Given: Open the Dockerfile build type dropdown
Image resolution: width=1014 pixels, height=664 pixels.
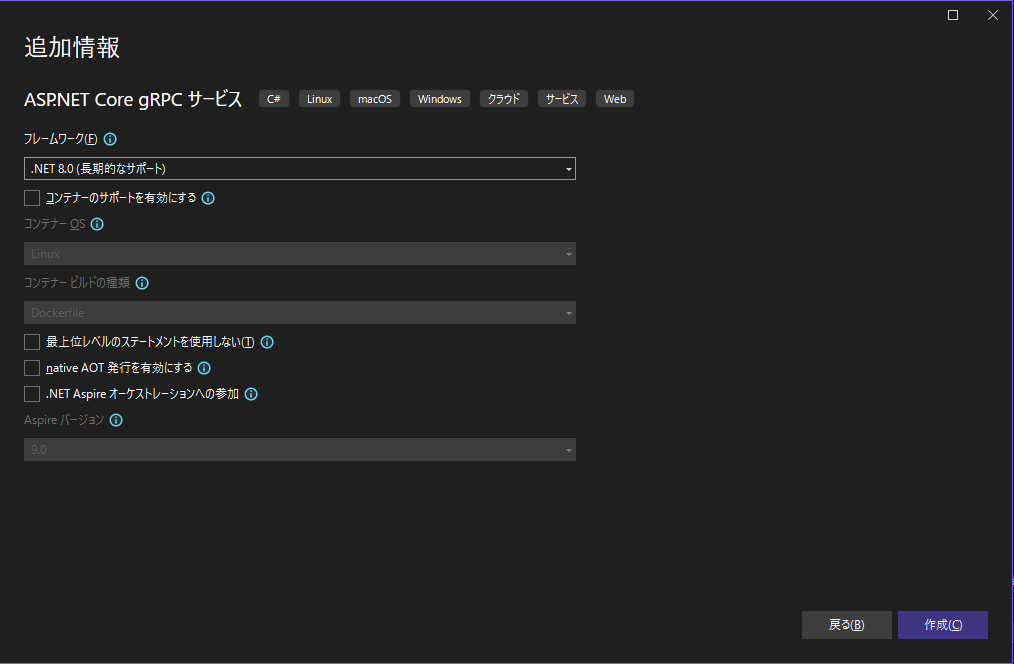Looking at the screenshot, I should click(x=299, y=313).
